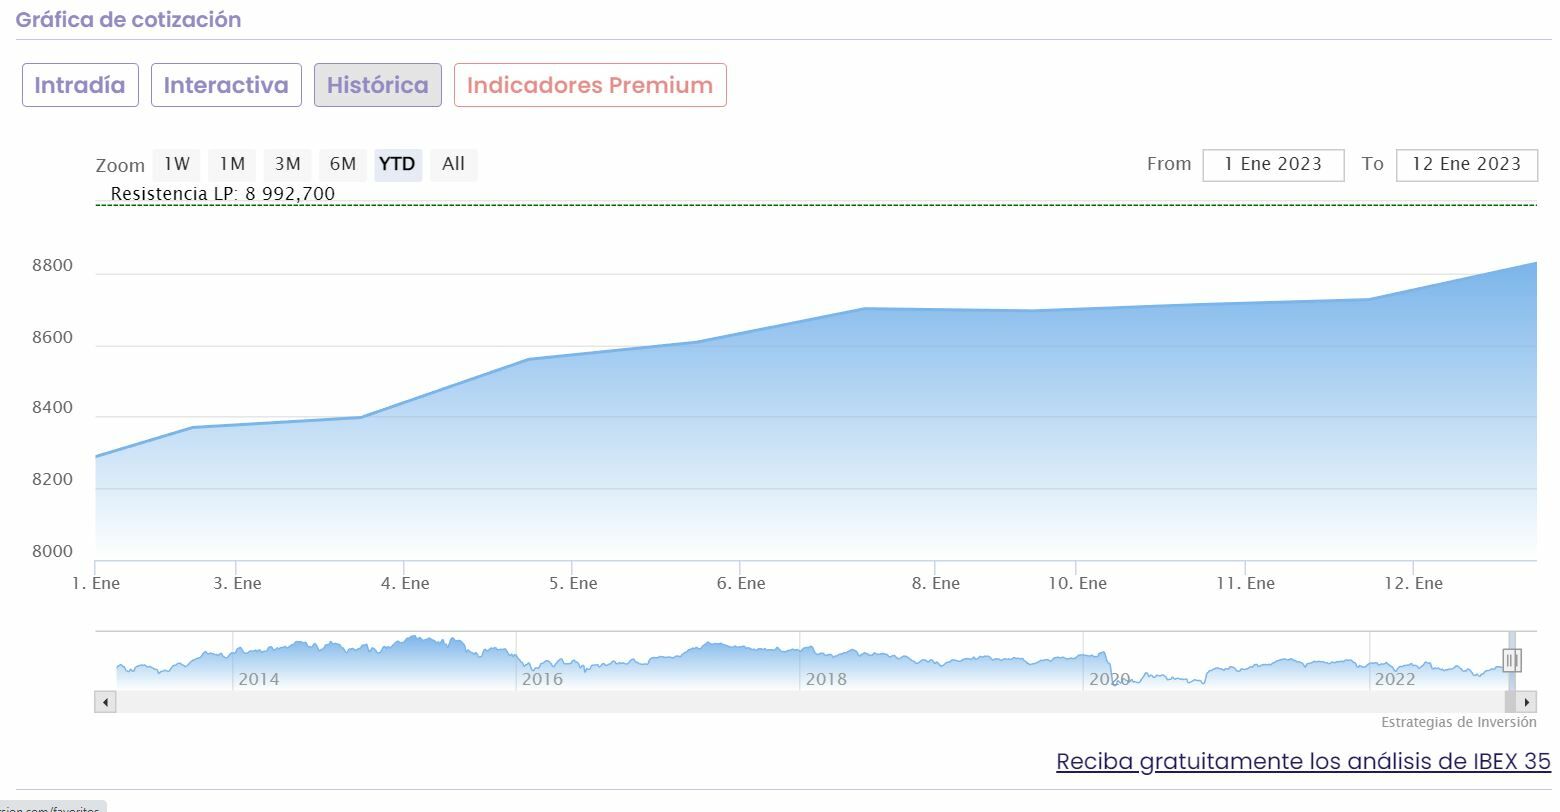
Task: Choose the 1M zoom range
Action: (x=232, y=164)
